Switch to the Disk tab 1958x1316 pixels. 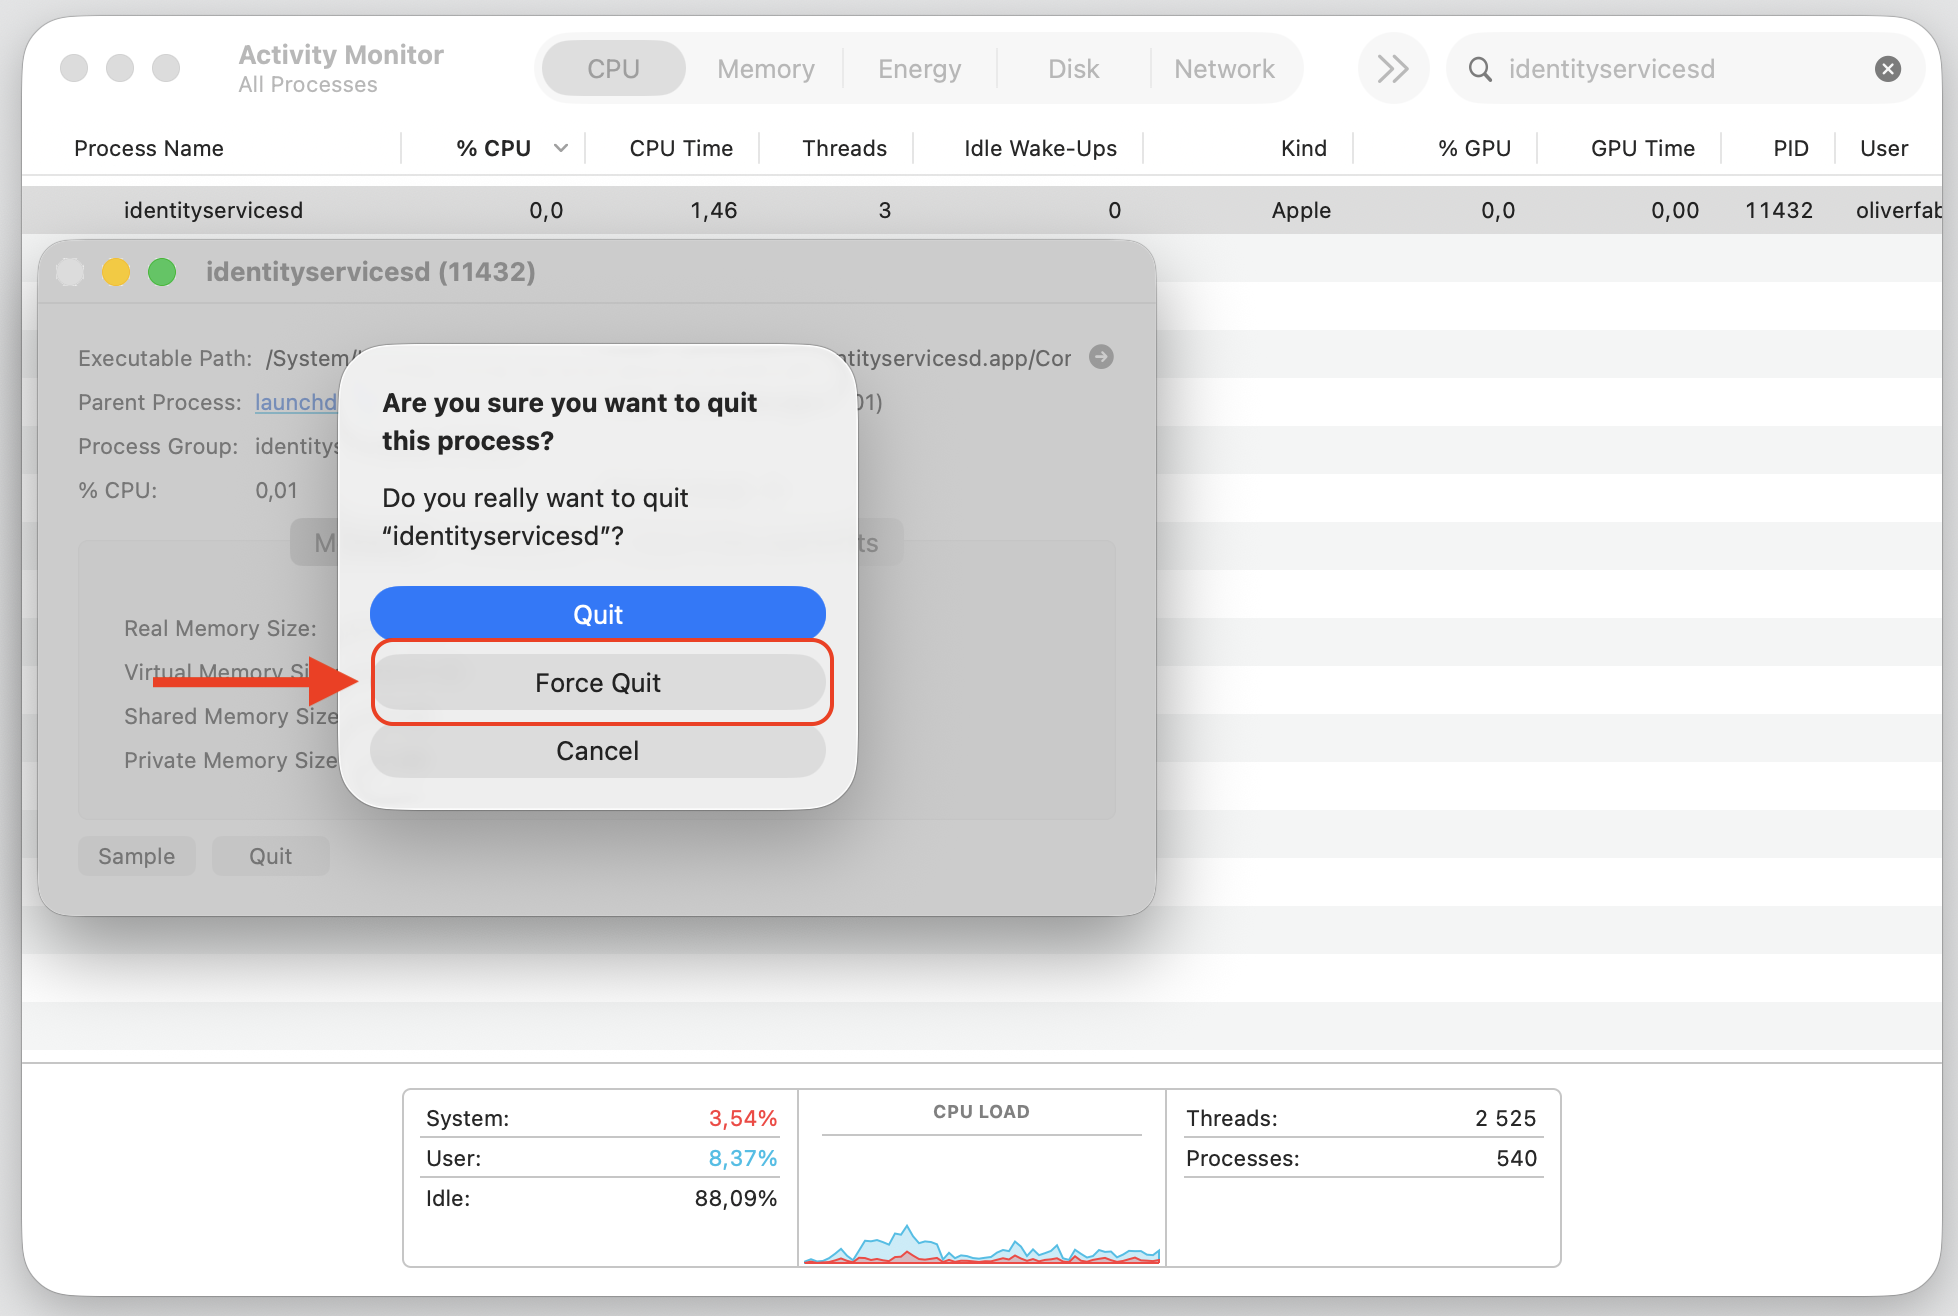1073,69
